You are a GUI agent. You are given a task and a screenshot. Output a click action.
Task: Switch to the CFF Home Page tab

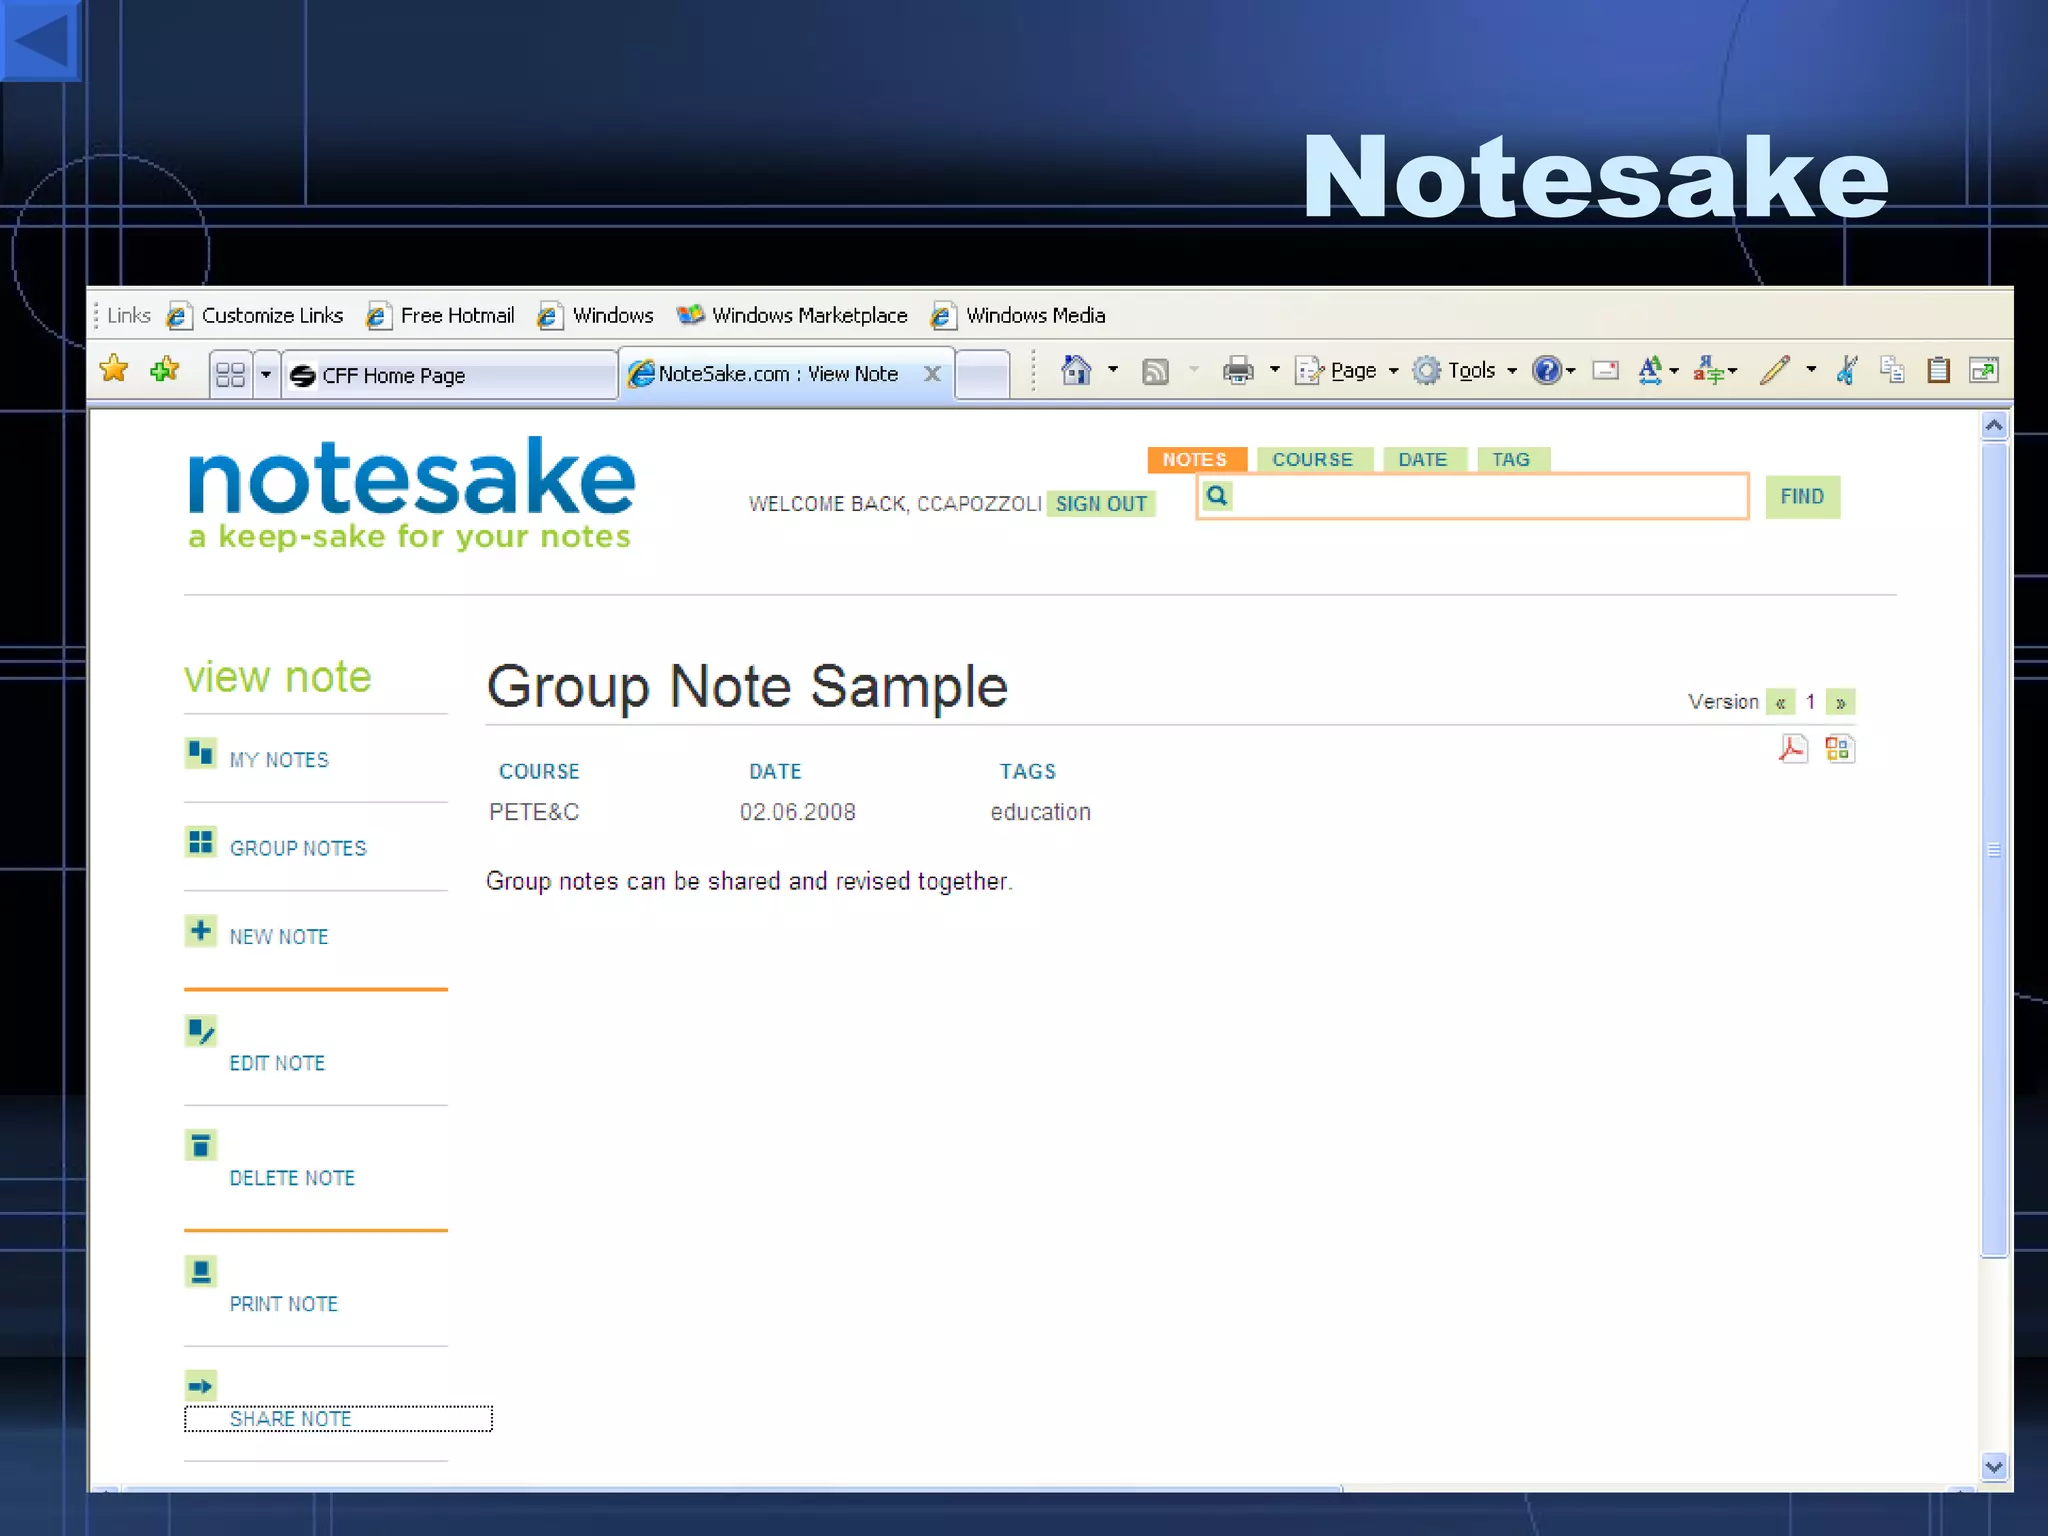point(450,375)
